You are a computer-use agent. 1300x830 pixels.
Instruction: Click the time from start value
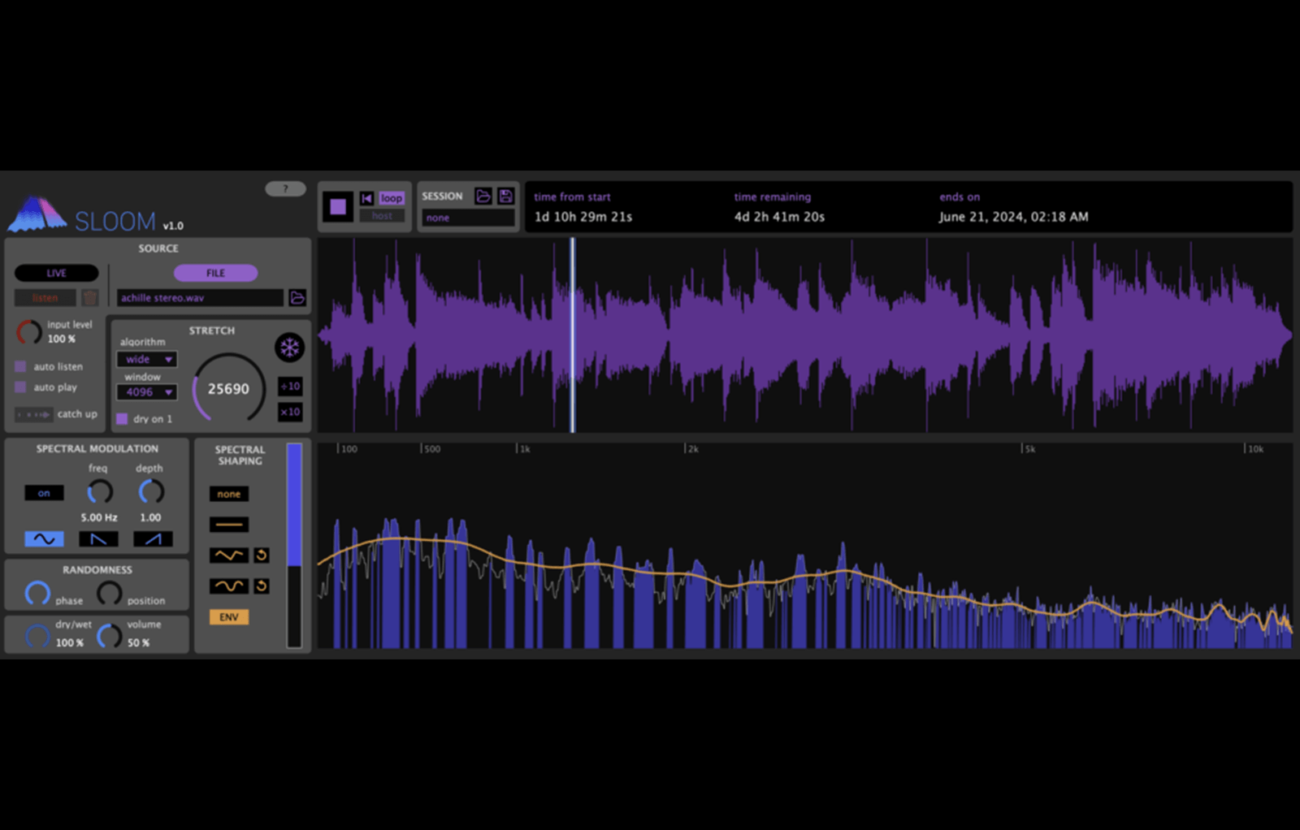(x=583, y=217)
